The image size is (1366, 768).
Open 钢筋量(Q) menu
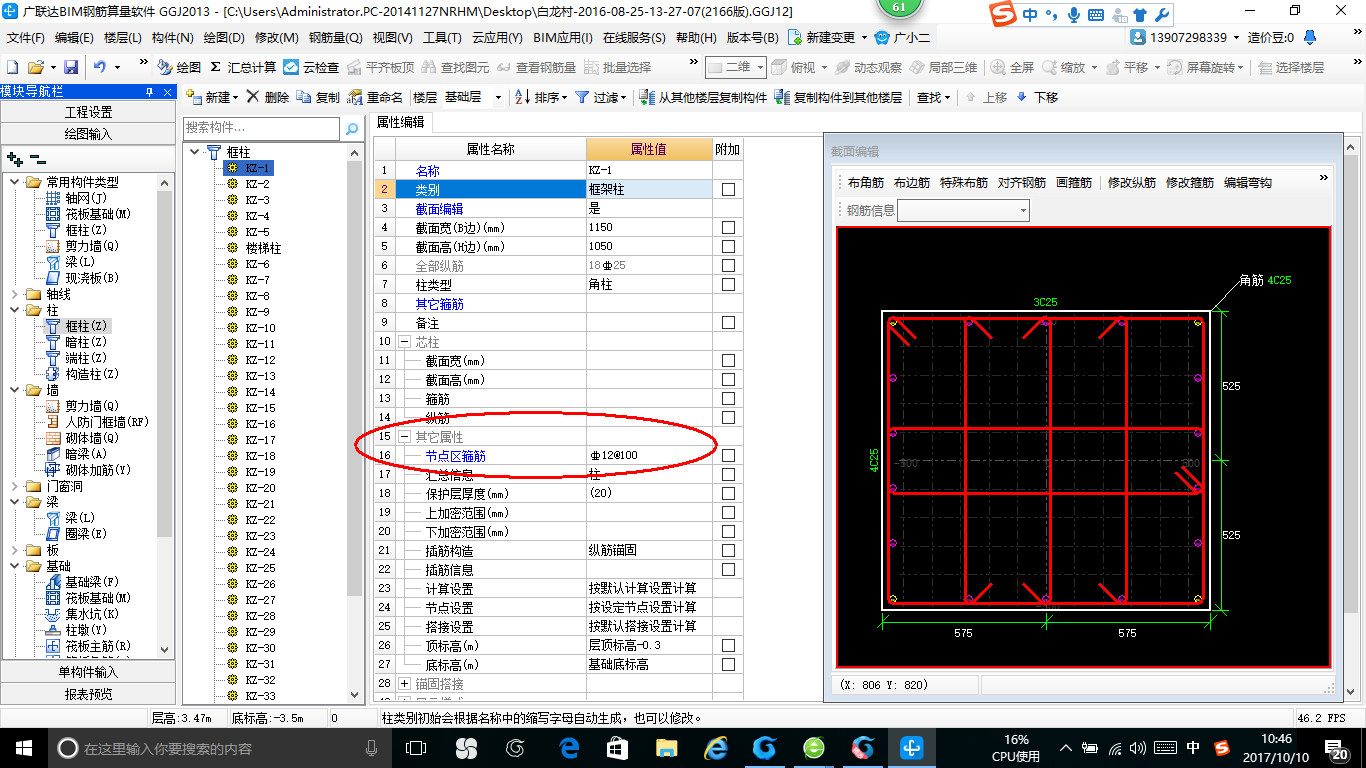click(335, 38)
